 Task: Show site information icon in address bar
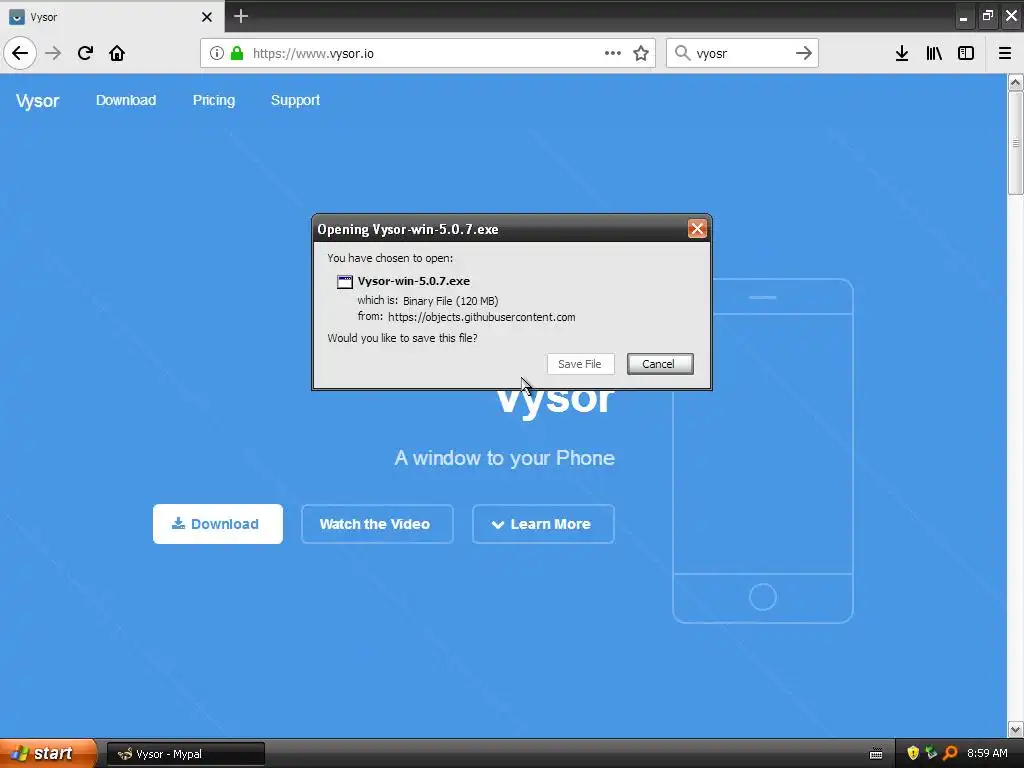217,53
